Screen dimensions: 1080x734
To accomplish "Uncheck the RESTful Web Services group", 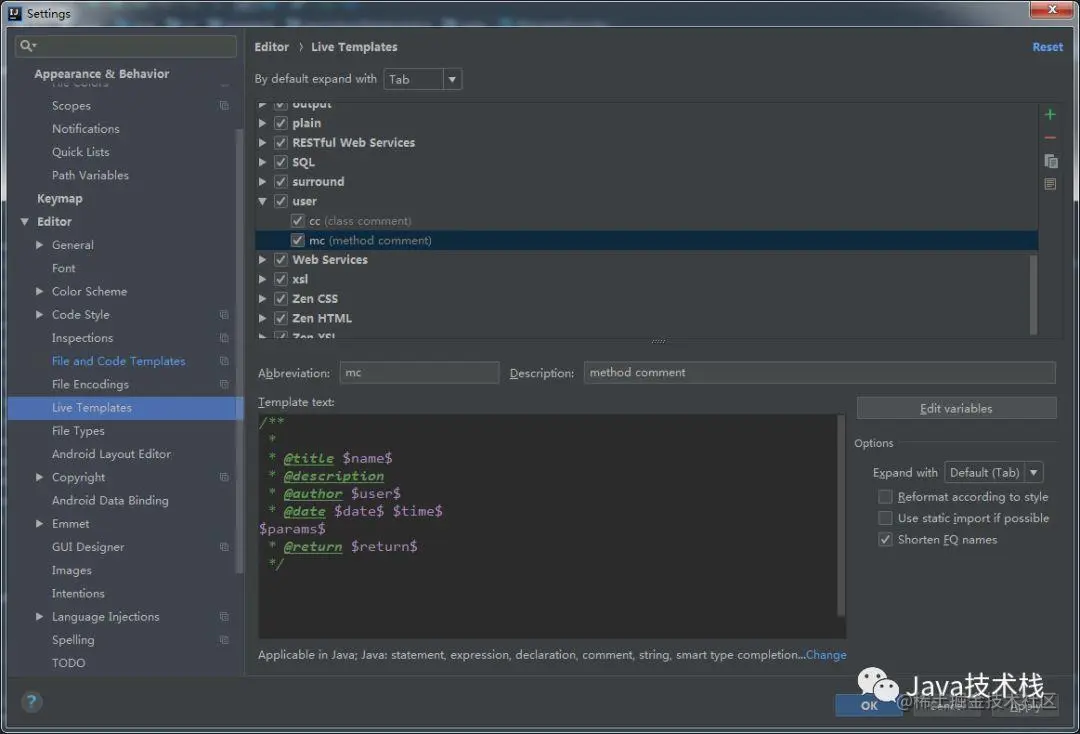I will pyautogui.click(x=280, y=143).
